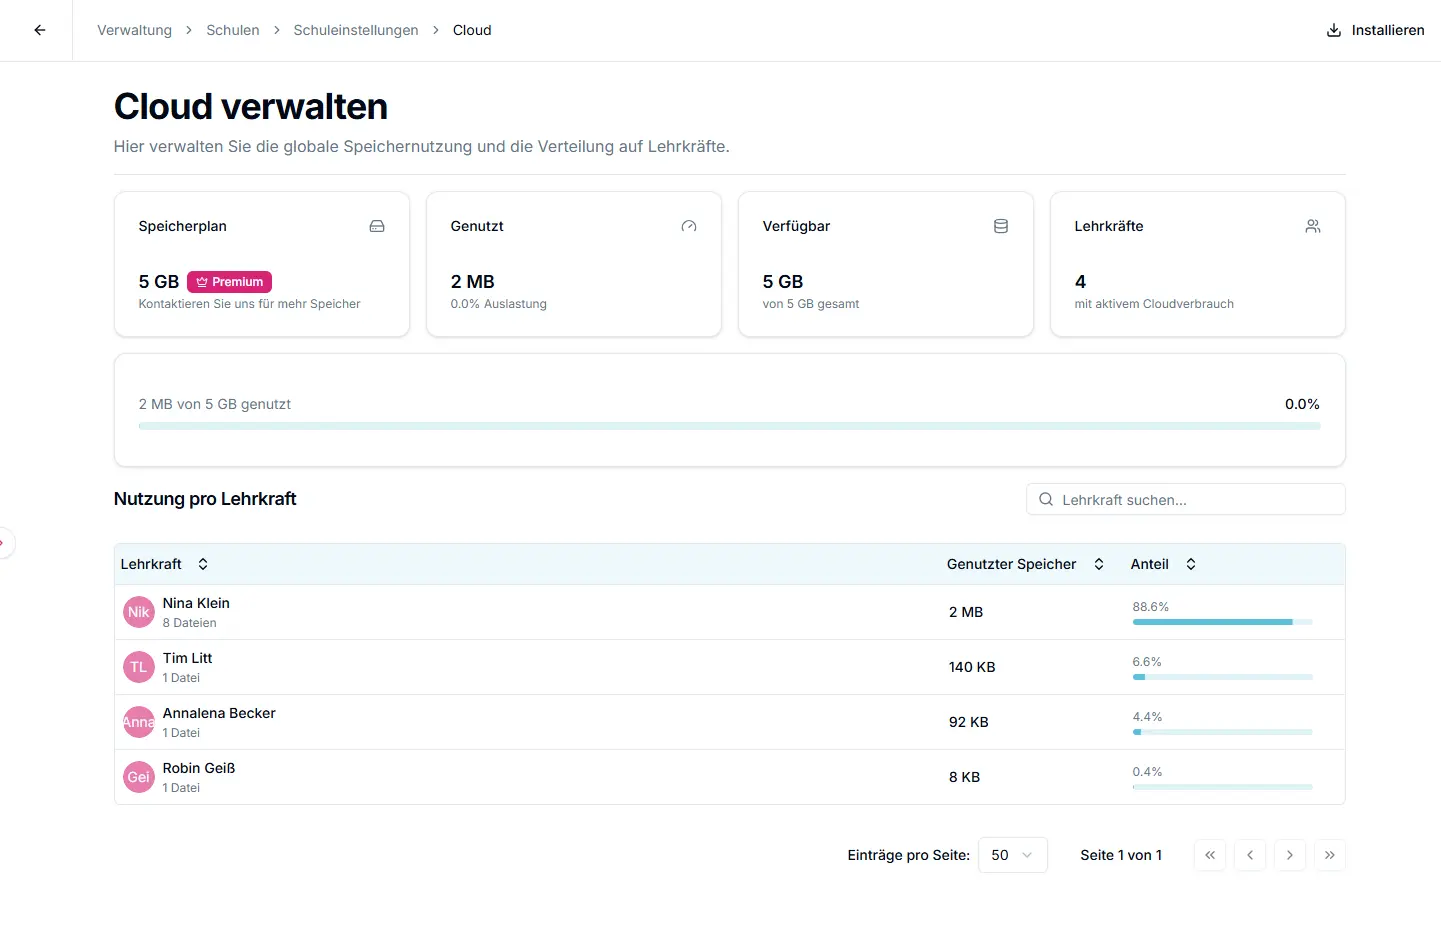Screen dimensions: 1441x935
Task: Click Robin Geiß's avatar
Action: coord(139,777)
